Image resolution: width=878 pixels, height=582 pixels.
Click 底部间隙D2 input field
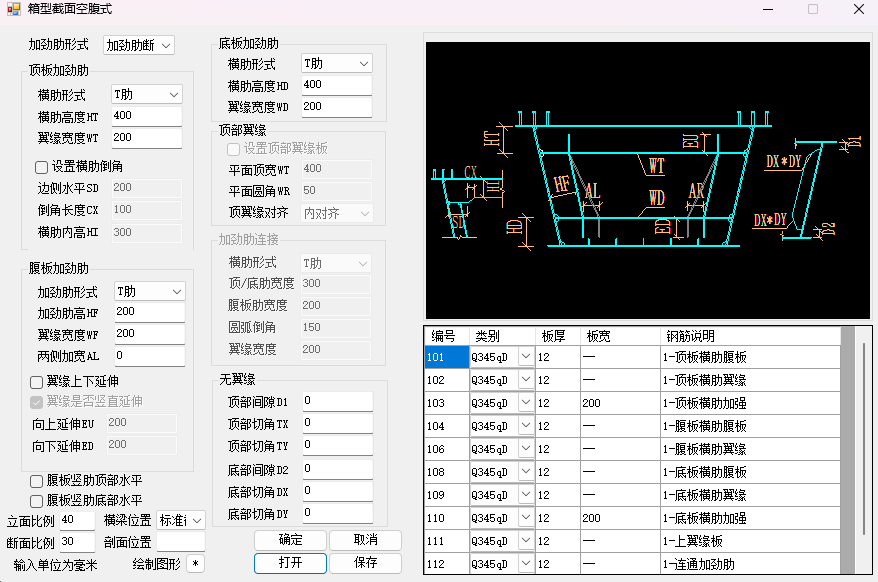(x=338, y=469)
